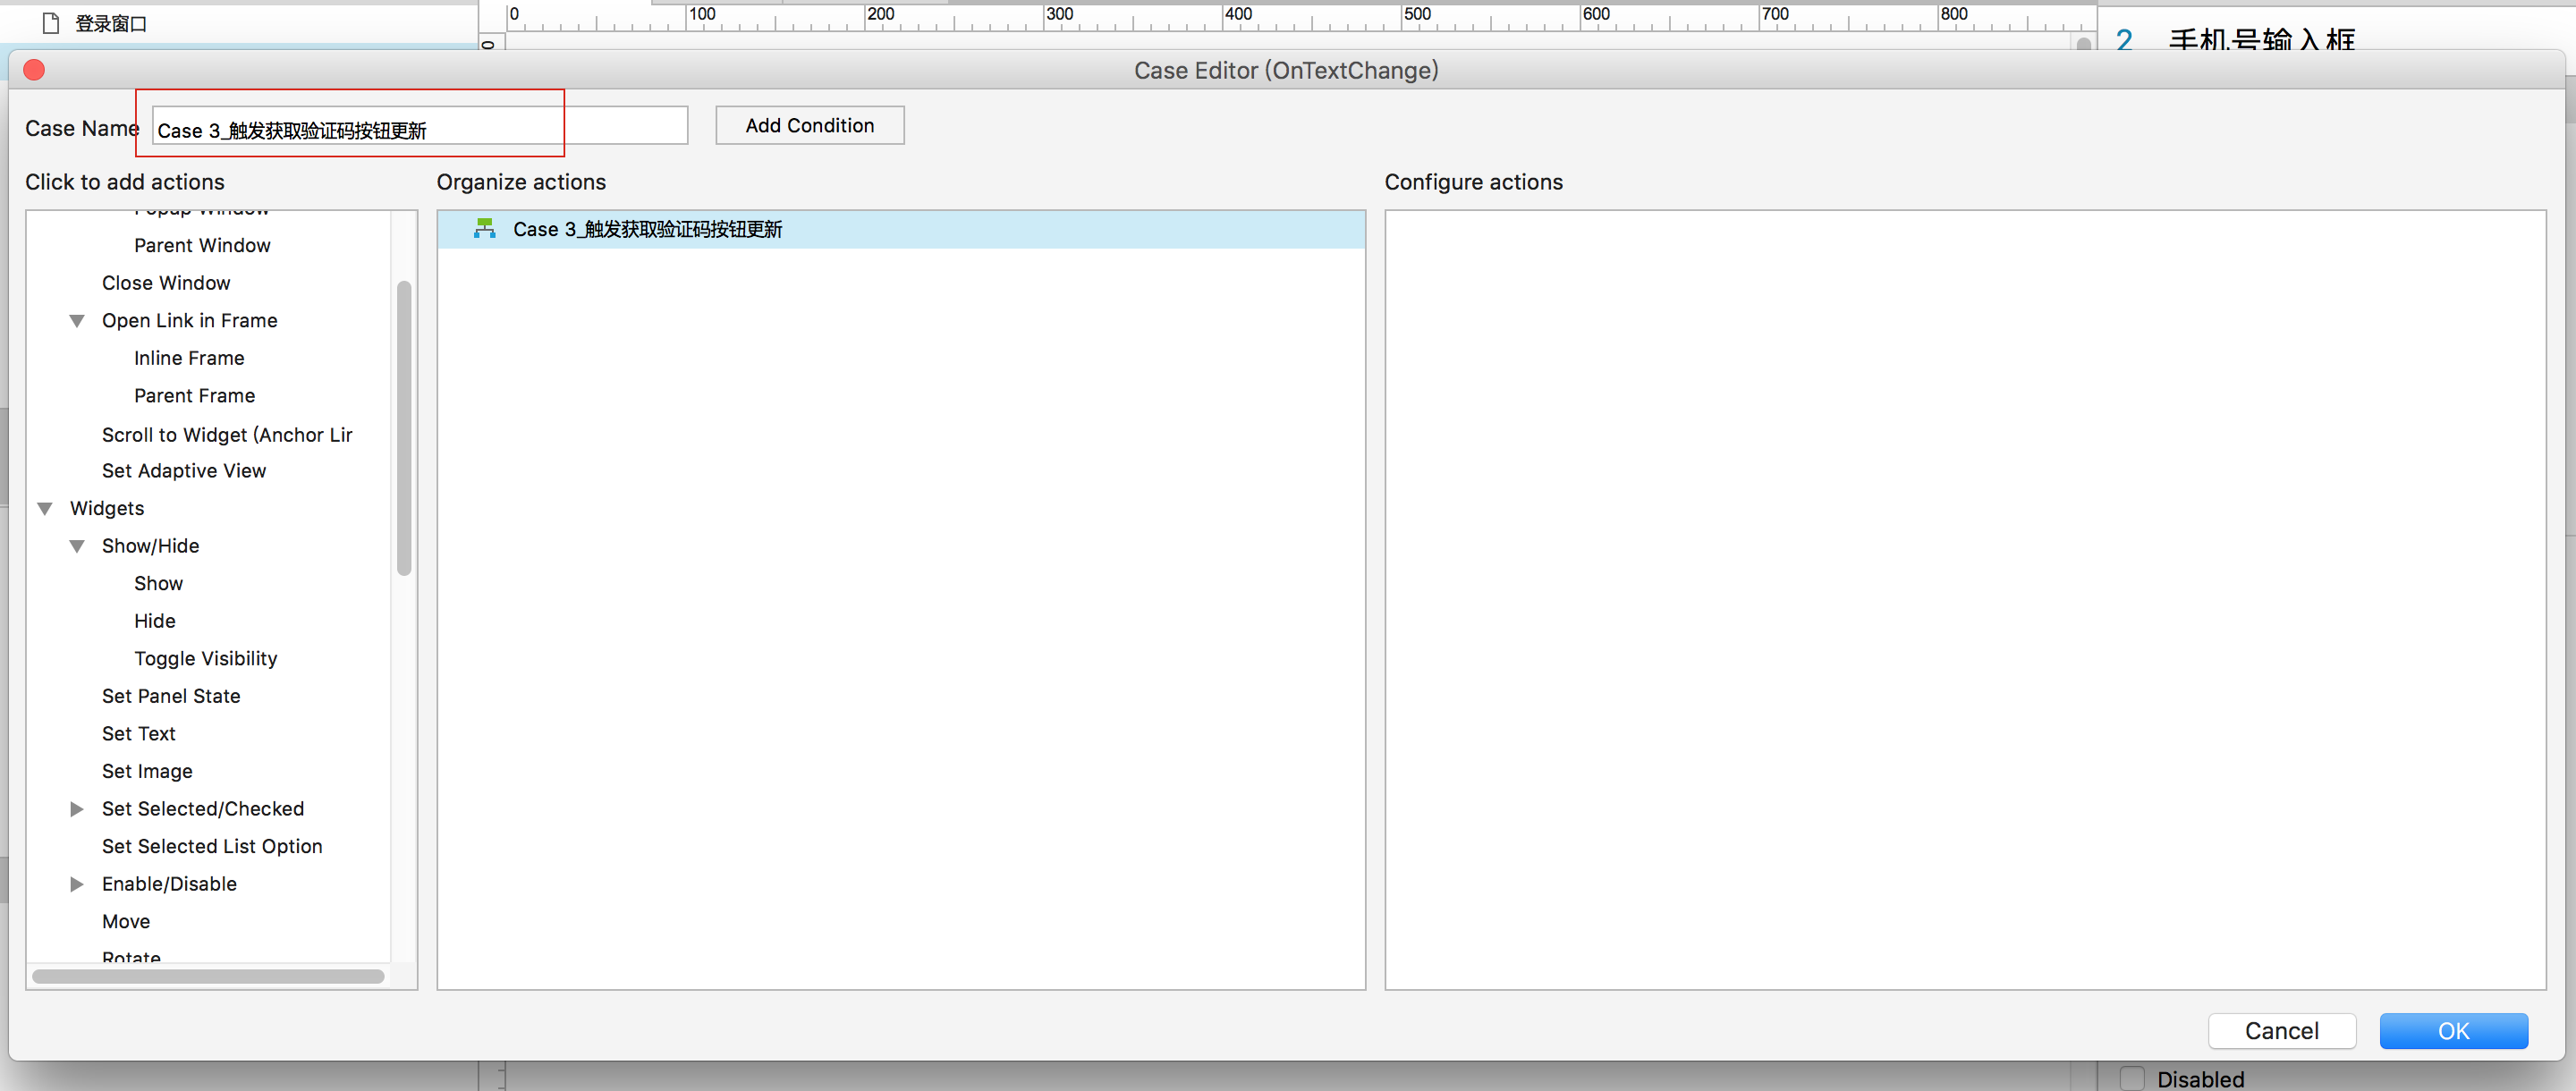Click the Add Condition button
2576x1091 pixels.
(x=809, y=126)
